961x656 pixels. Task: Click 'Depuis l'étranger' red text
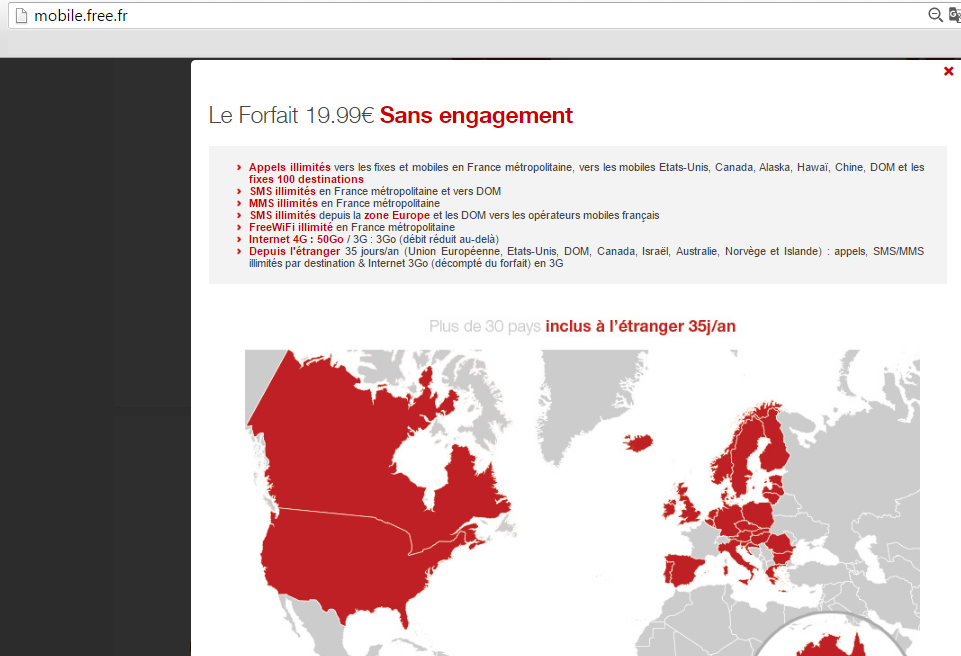(294, 251)
